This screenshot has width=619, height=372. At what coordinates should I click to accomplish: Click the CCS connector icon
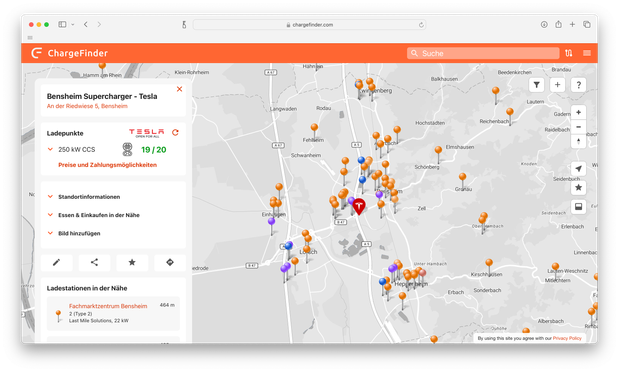click(127, 149)
